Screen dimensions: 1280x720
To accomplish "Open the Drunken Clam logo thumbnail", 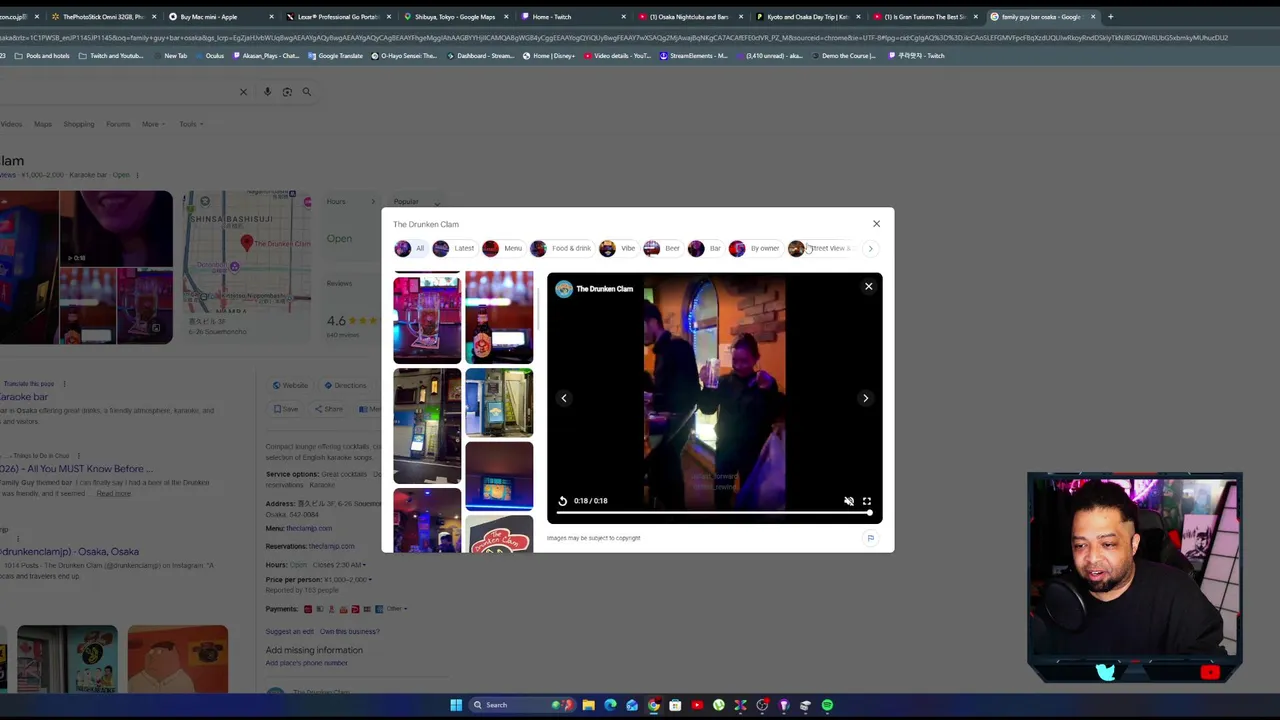I will (499, 534).
